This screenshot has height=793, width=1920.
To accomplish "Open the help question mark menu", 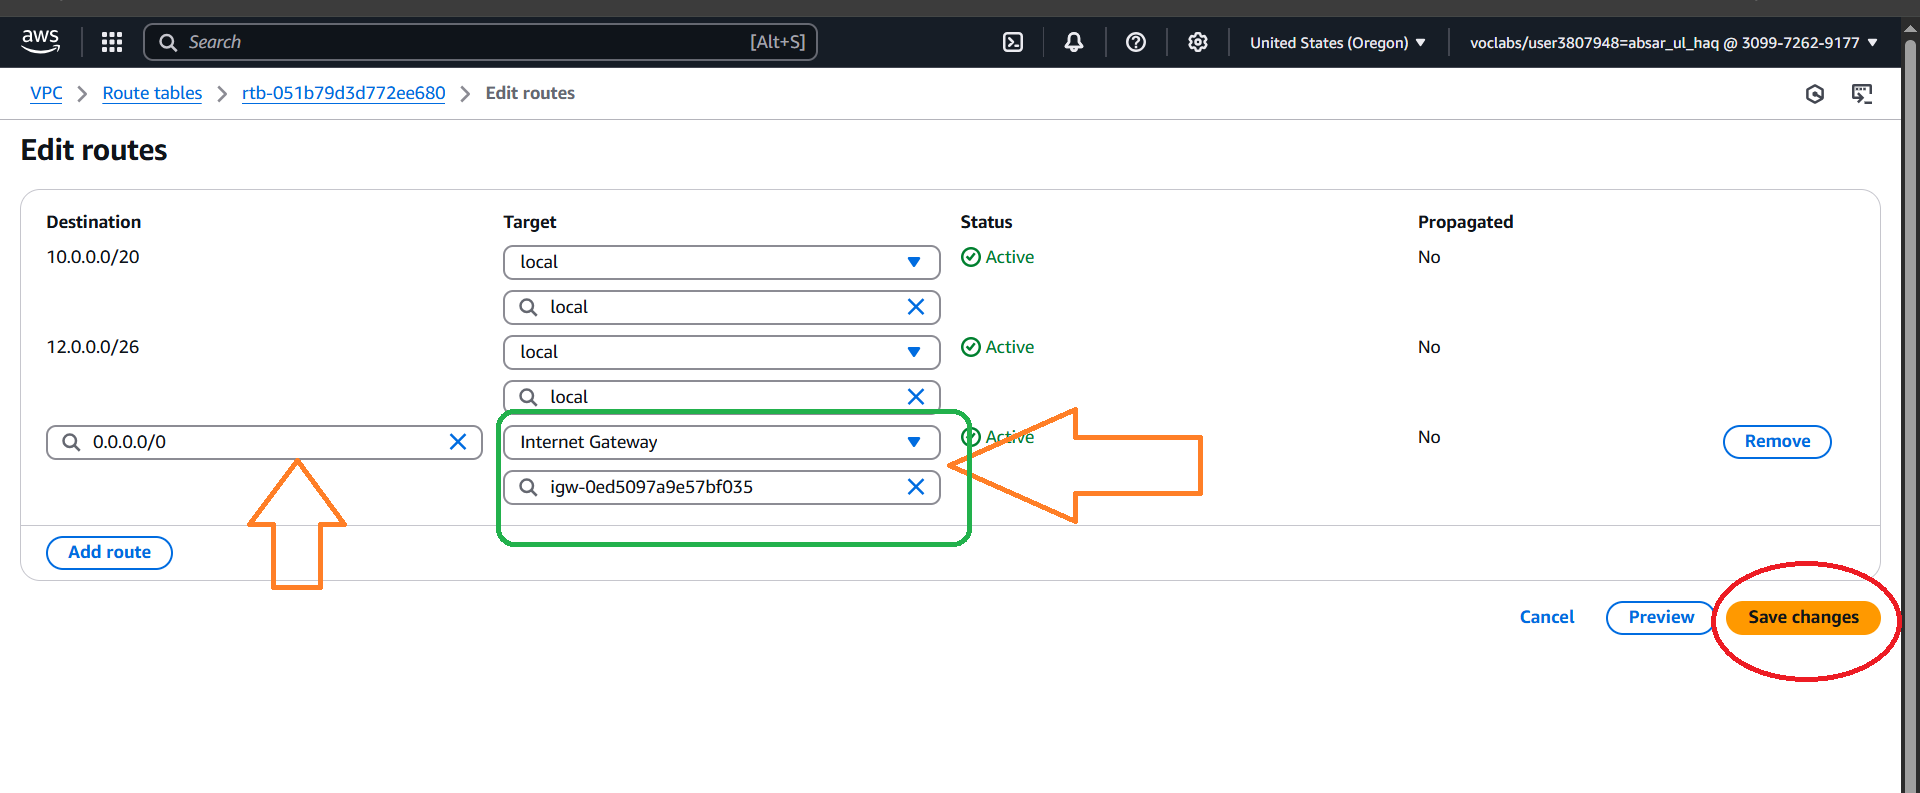I will point(1136,42).
